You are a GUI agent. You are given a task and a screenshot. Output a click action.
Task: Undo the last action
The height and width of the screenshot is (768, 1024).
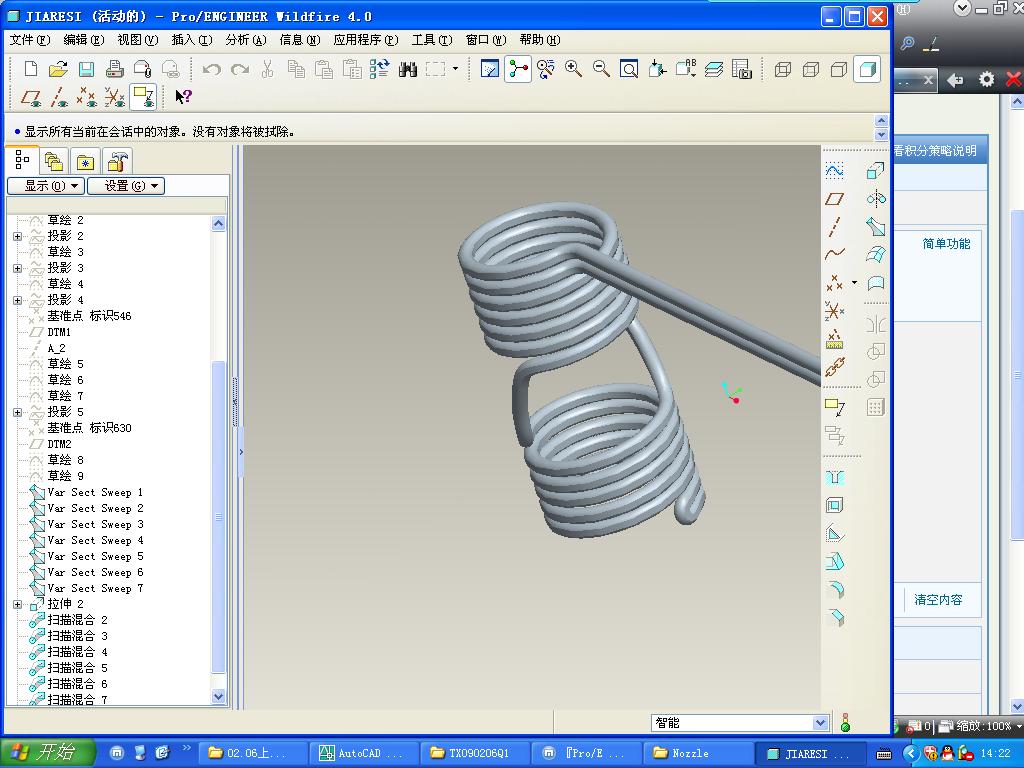211,69
